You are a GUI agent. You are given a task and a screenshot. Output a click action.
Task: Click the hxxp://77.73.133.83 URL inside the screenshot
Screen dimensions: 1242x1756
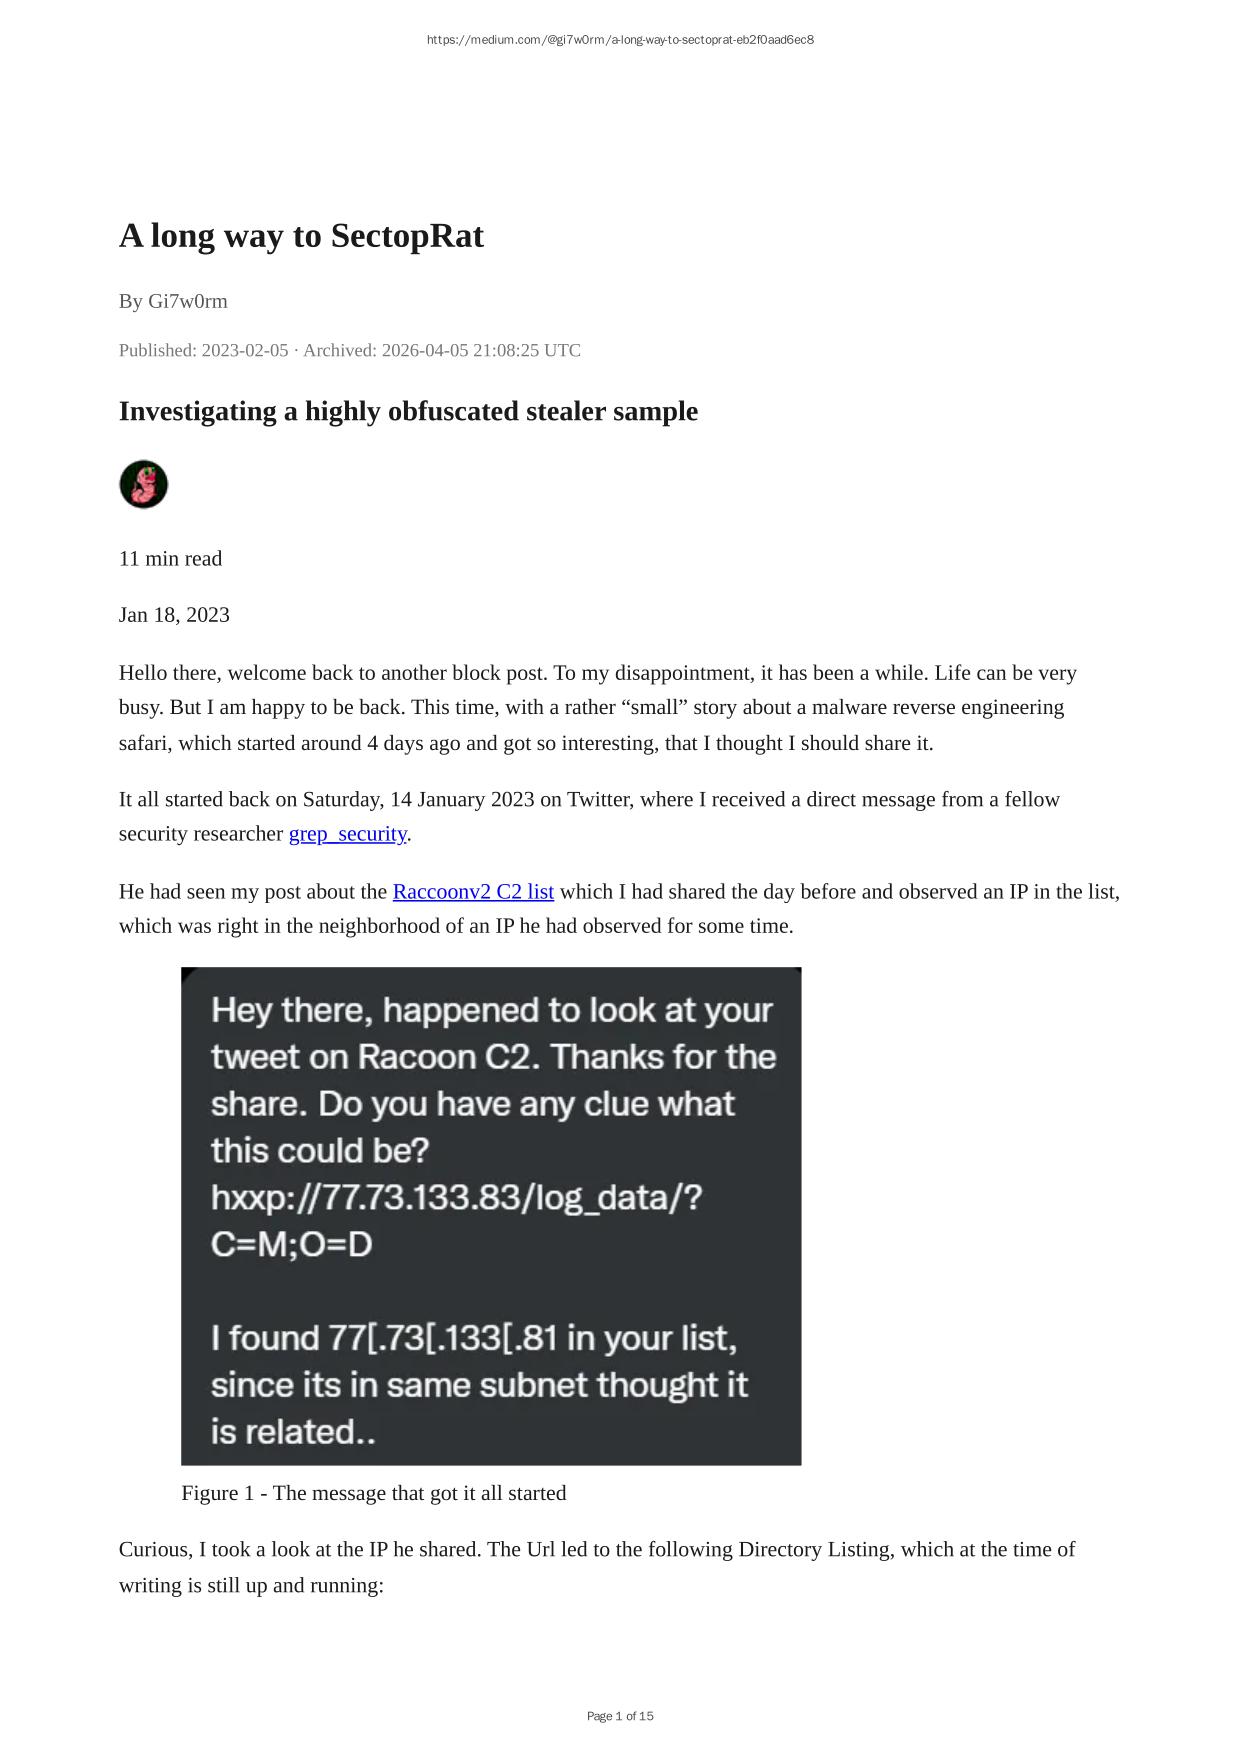(x=456, y=1198)
